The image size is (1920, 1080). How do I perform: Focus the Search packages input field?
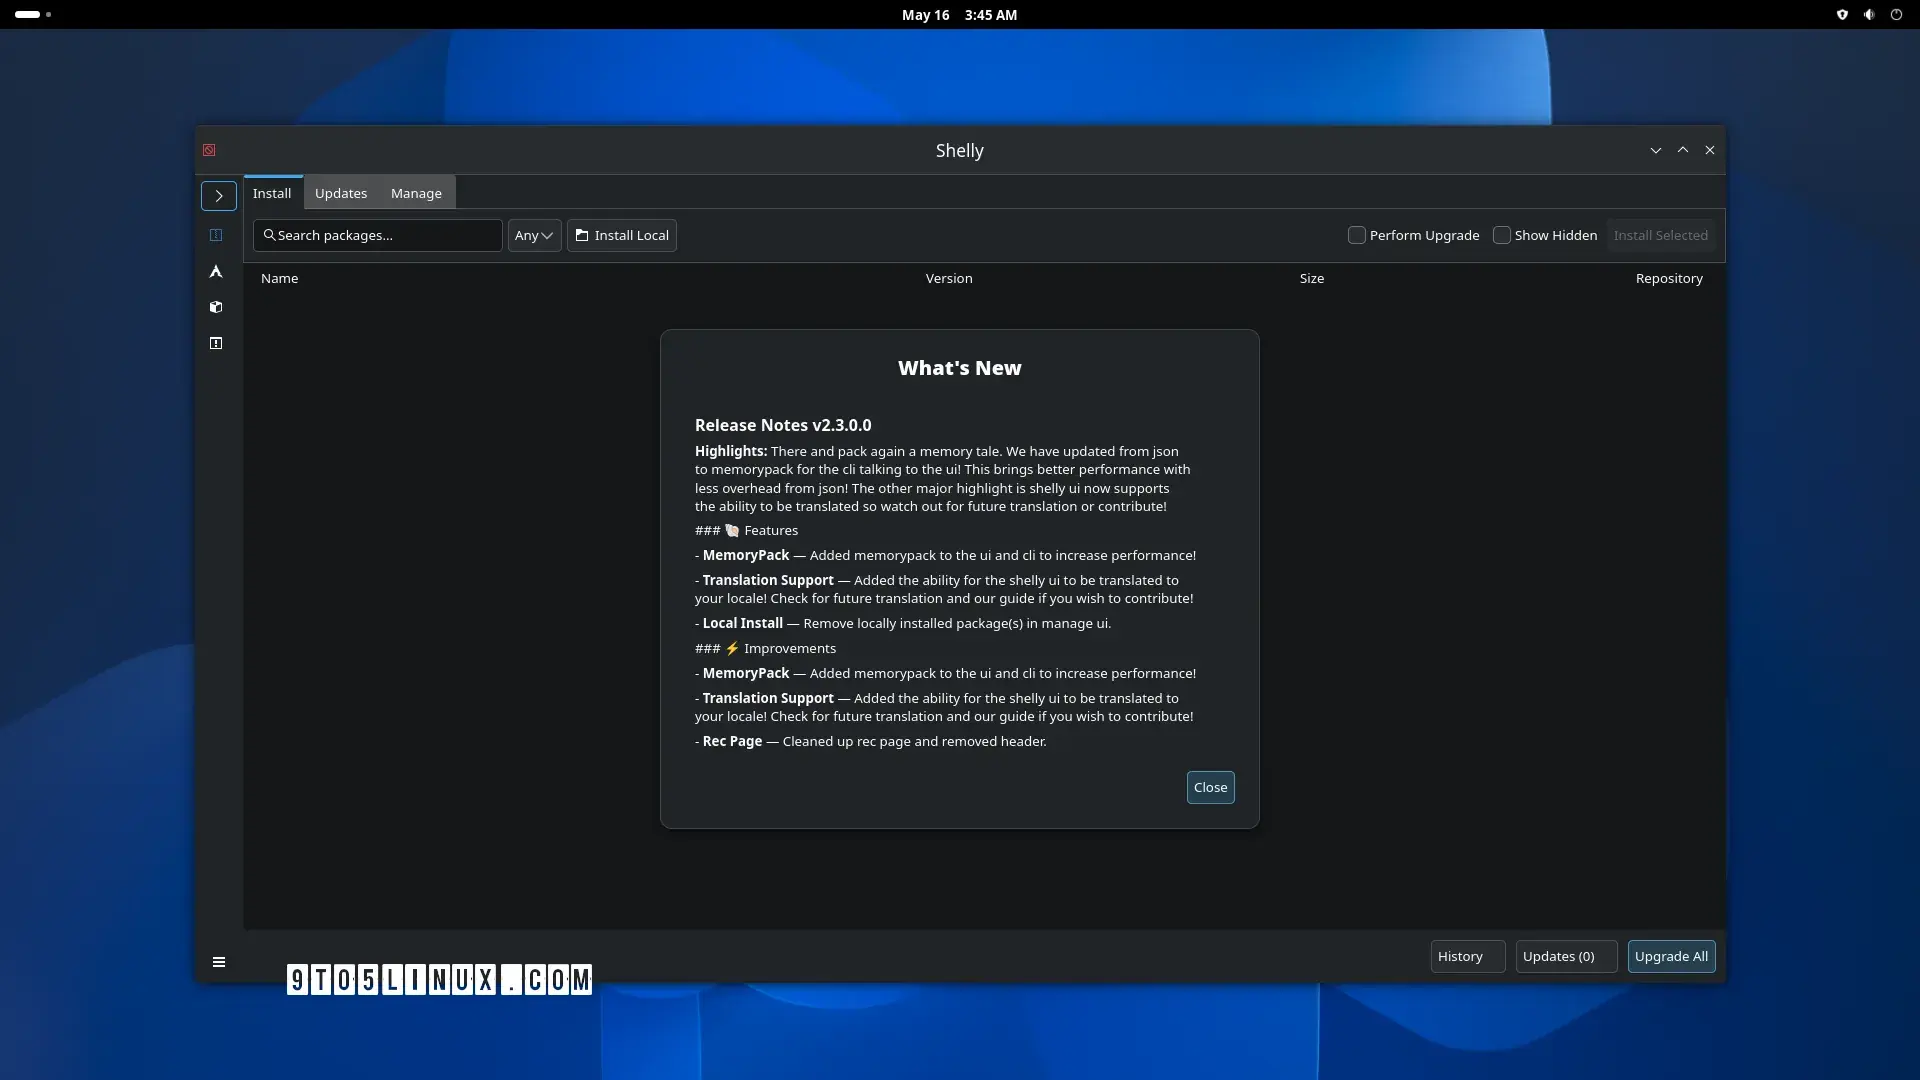(x=378, y=235)
